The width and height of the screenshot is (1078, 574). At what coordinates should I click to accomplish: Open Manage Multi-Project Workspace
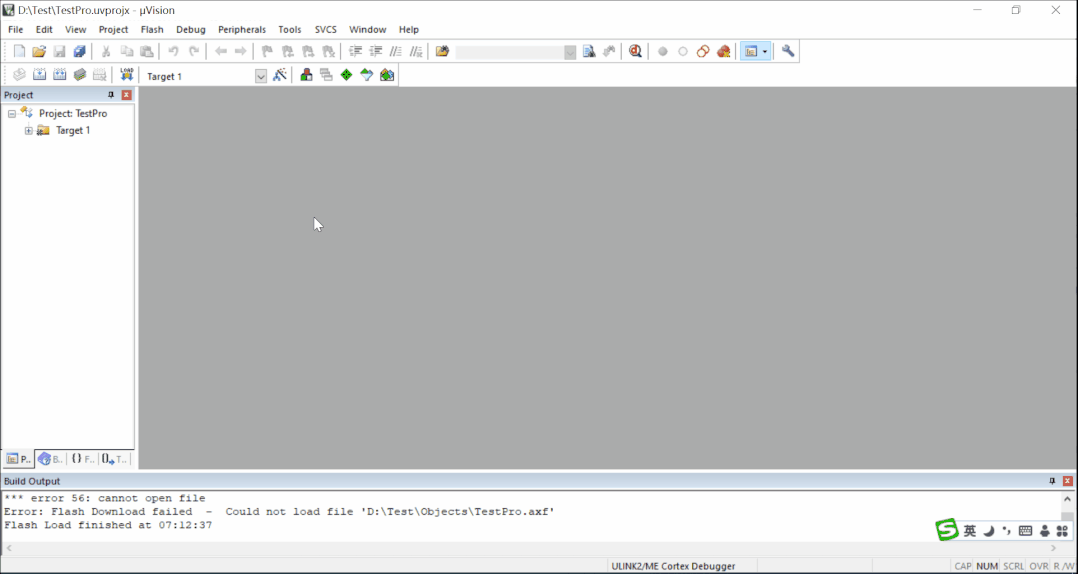(327, 75)
